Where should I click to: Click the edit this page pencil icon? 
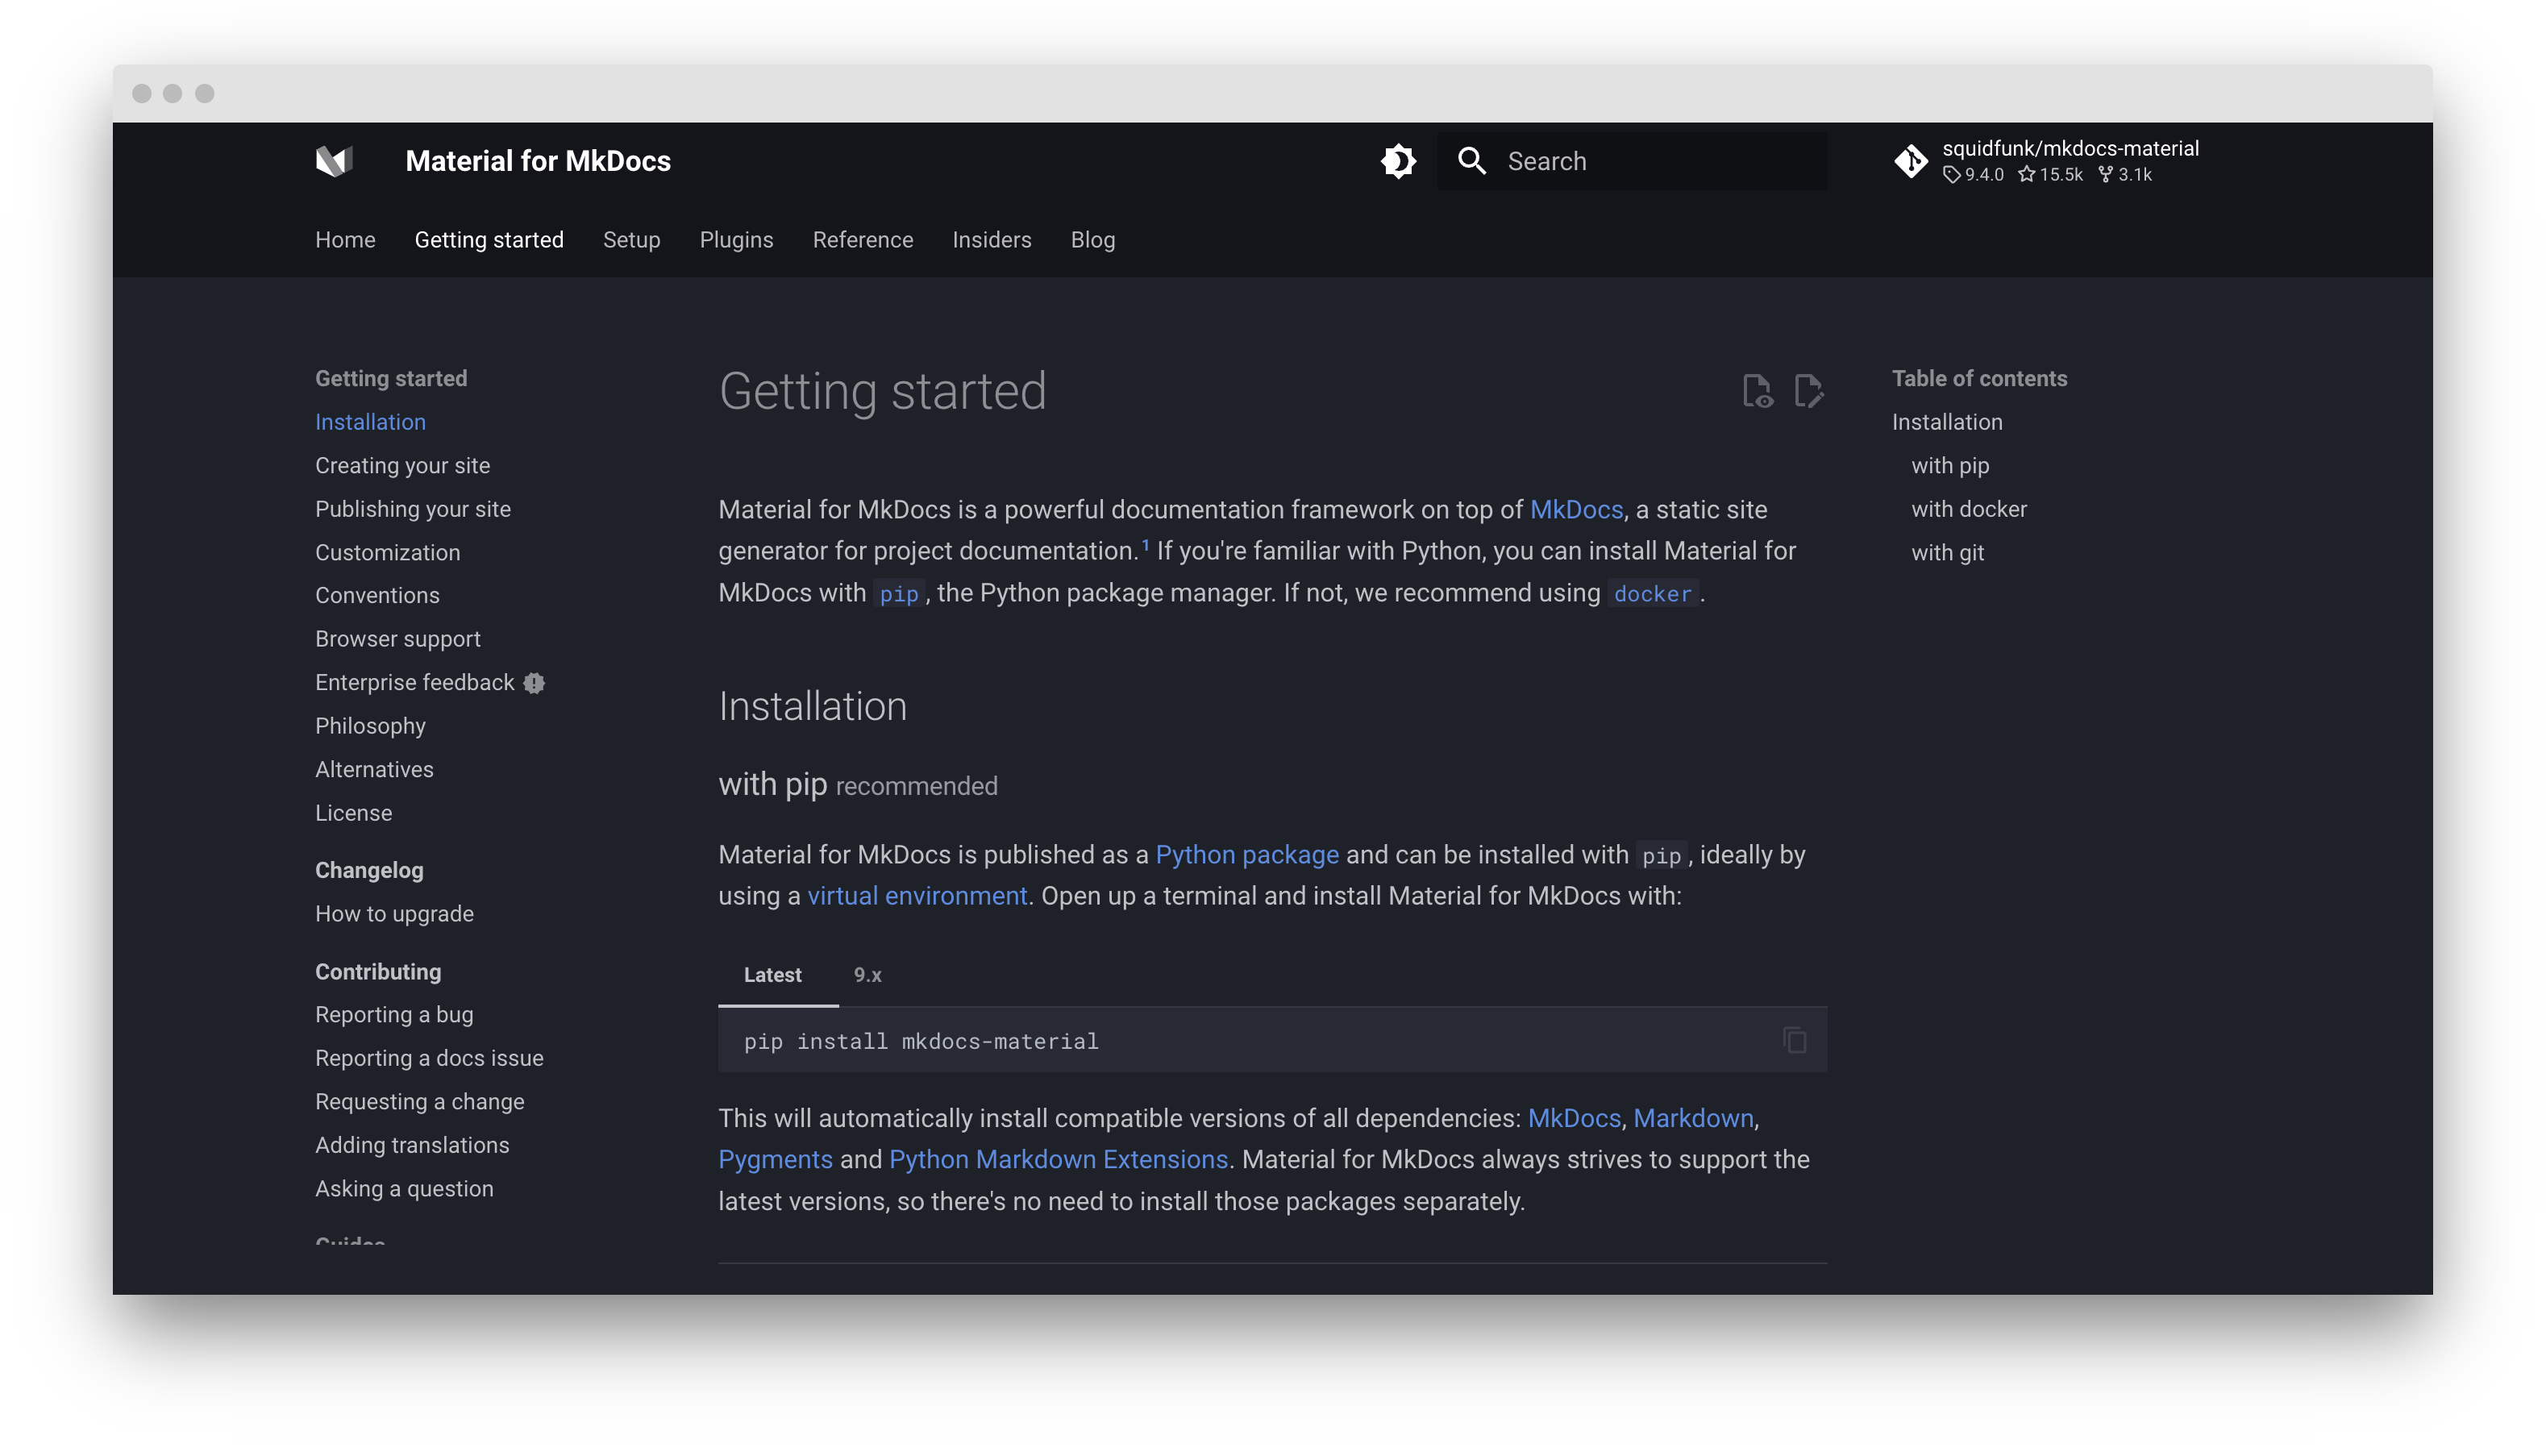(1808, 393)
